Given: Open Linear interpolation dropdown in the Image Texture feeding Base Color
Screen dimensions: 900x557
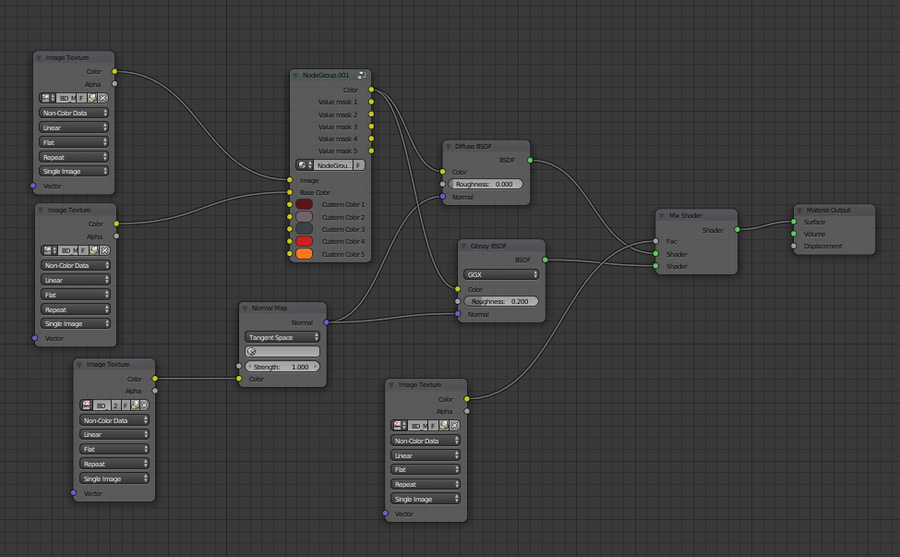Looking at the screenshot, I should pos(76,280).
